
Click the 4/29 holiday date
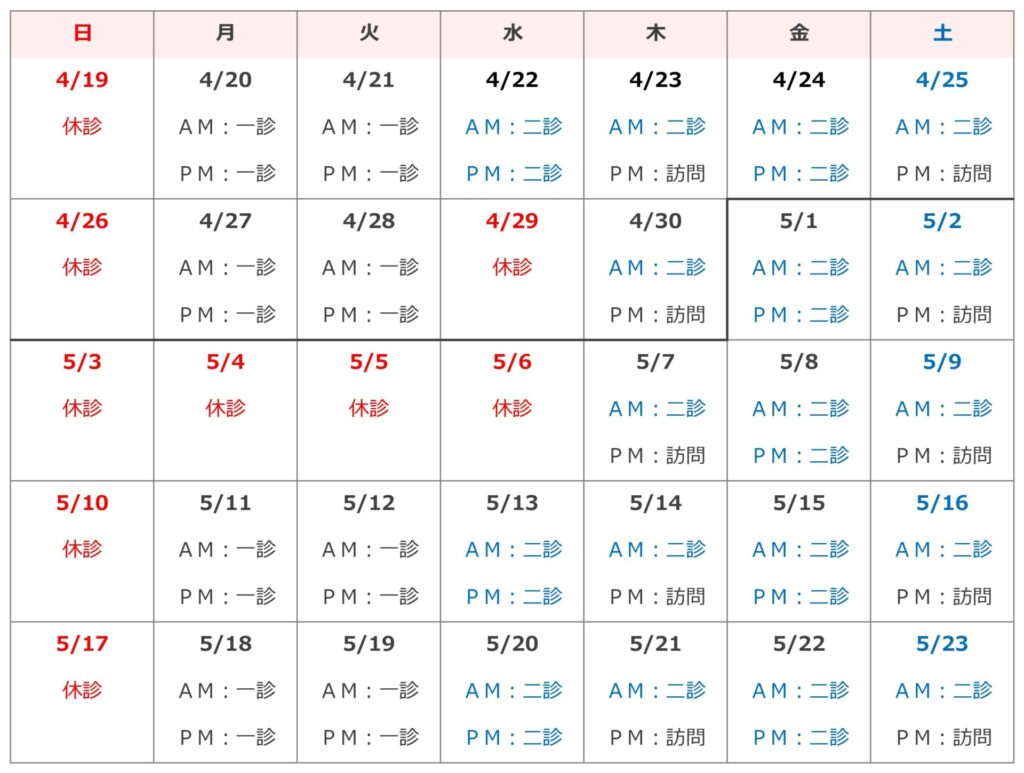pos(512,221)
